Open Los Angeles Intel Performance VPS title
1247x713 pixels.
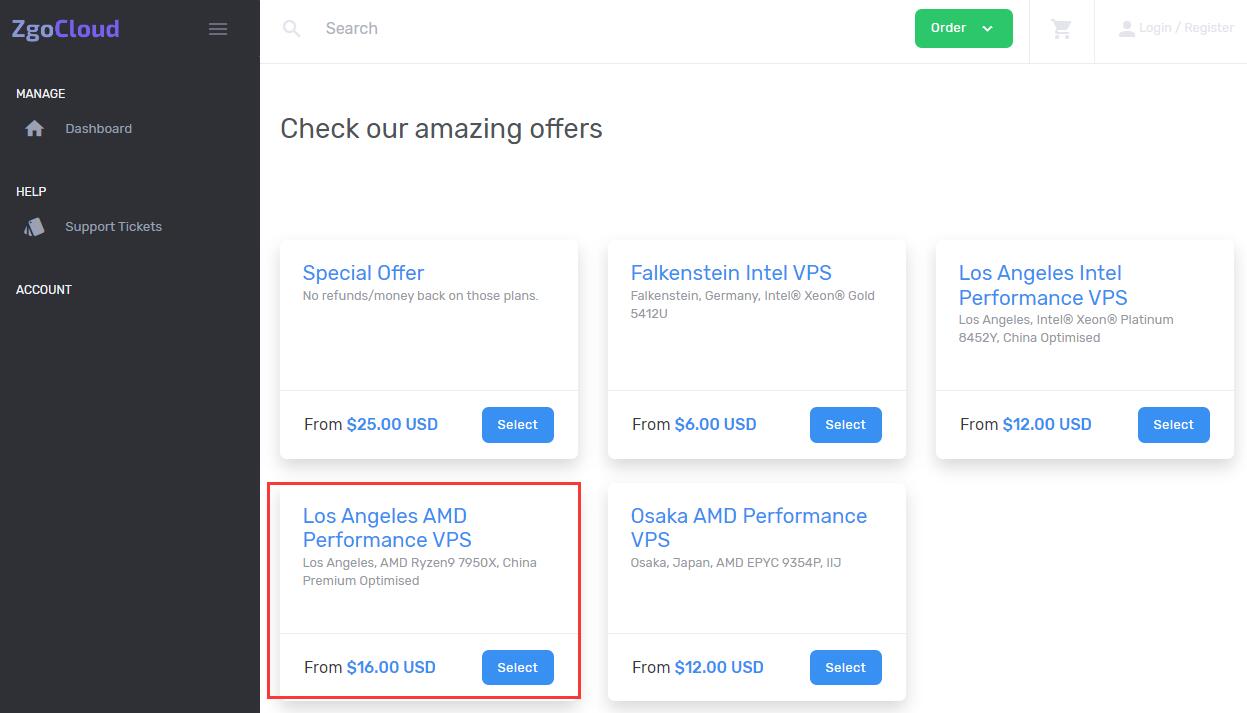pyautogui.click(x=1043, y=285)
